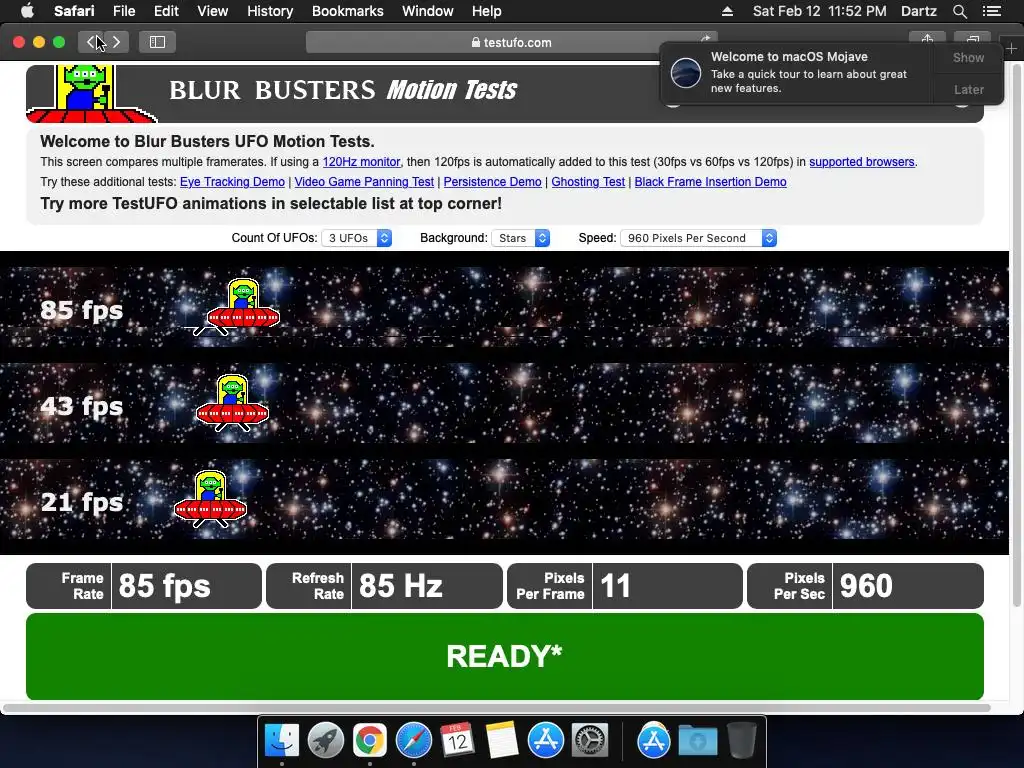Screen dimensions: 1024x768
Task: Open the View menu
Action: pyautogui.click(x=212, y=11)
